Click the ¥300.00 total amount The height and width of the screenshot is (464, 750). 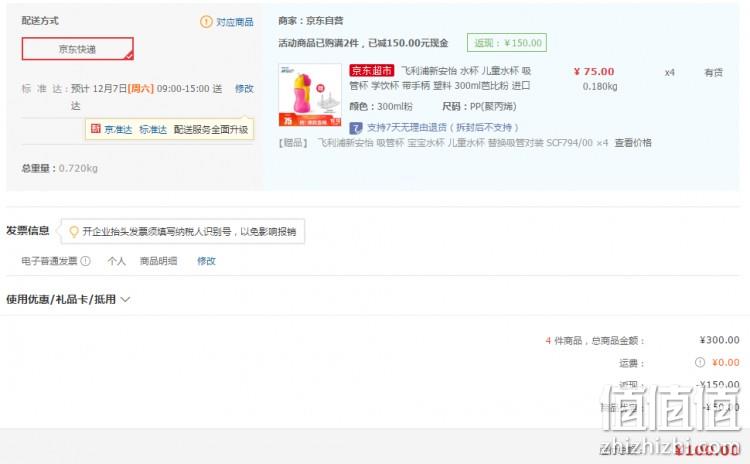click(x=719, y=340)
